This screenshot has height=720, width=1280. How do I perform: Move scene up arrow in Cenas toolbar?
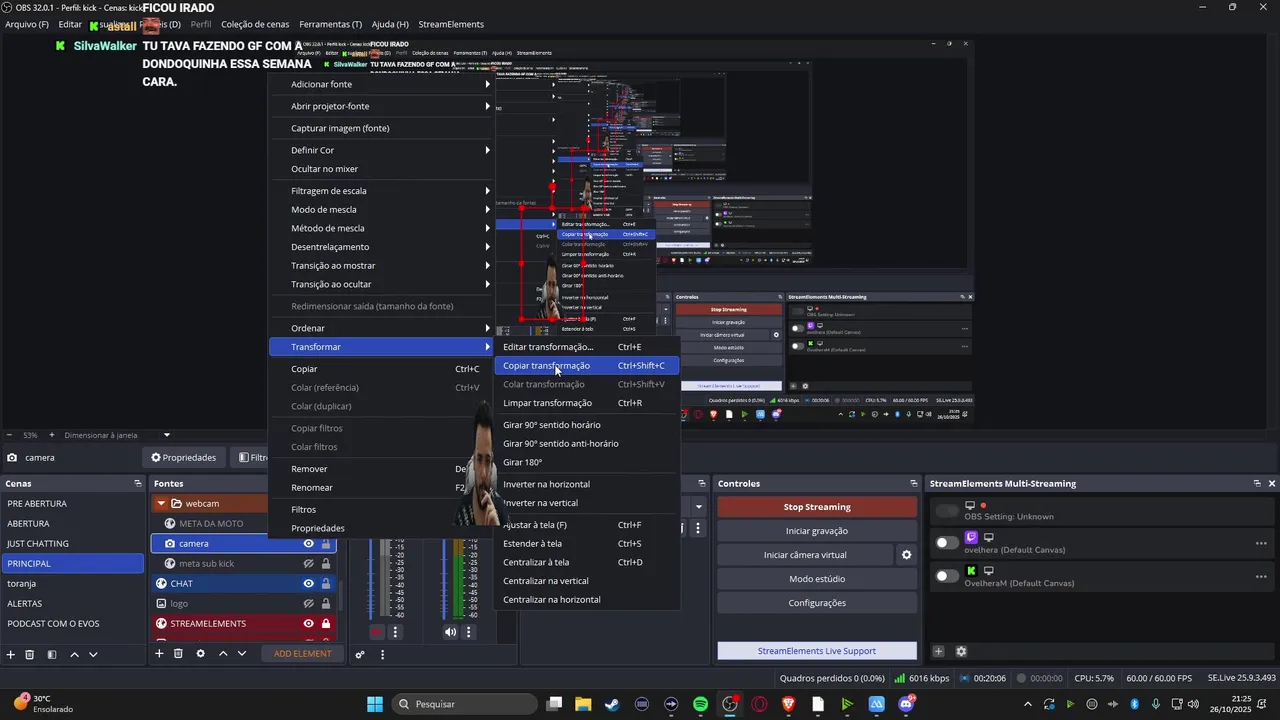74,654
